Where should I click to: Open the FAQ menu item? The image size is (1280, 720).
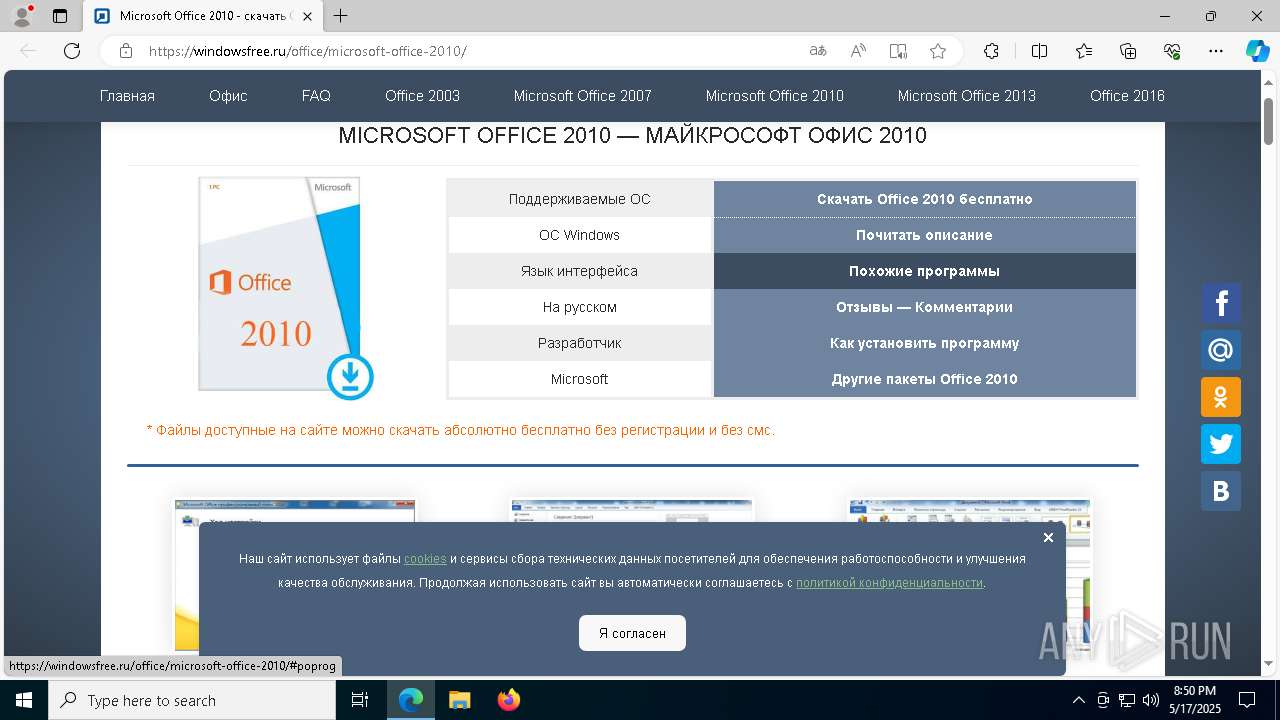pyautogui.click(x=316, y=96)
